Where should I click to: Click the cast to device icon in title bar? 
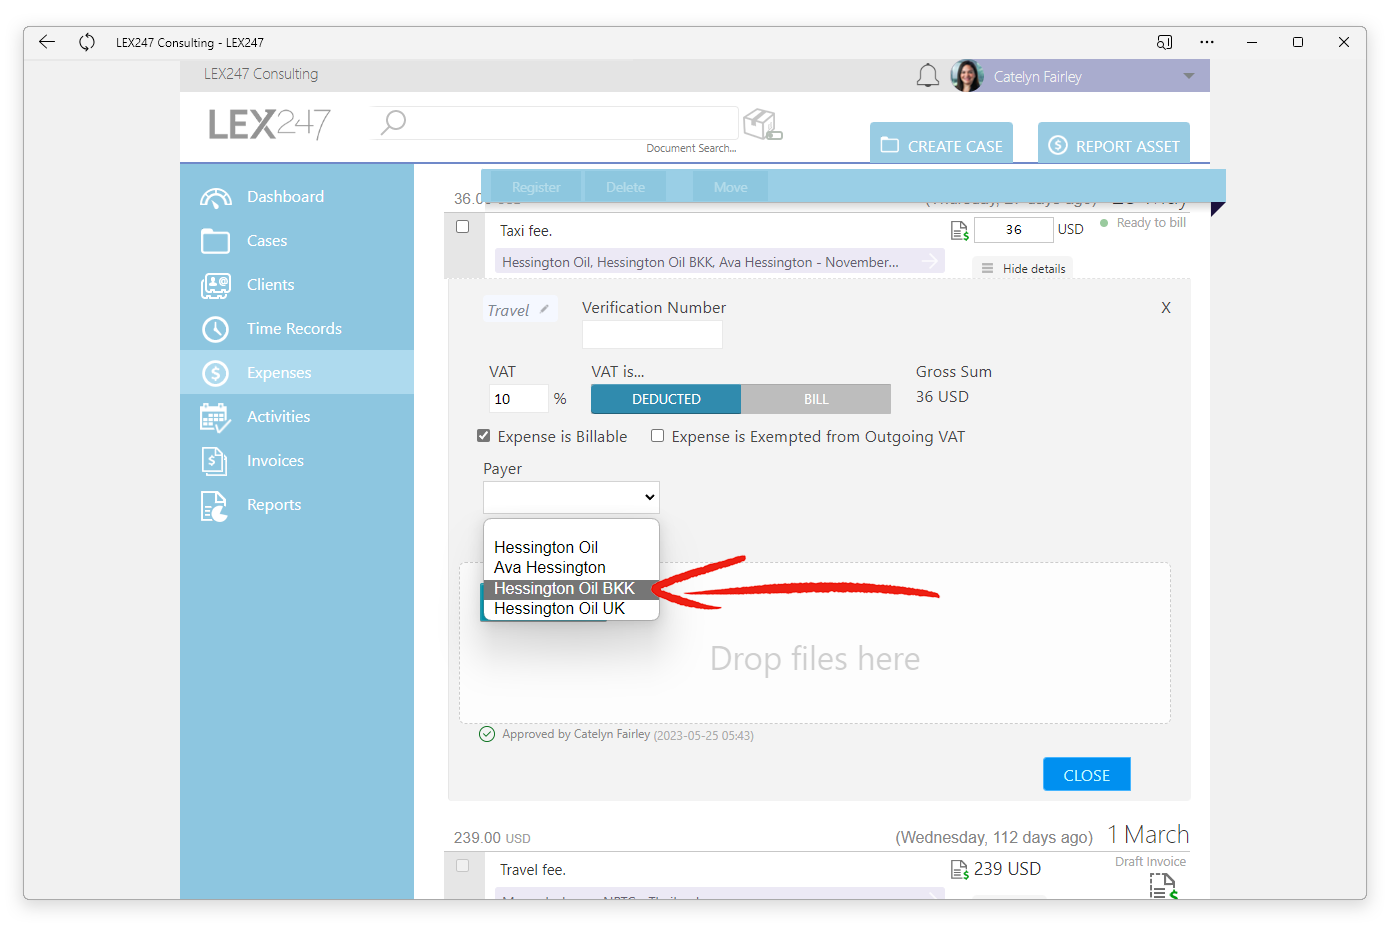tap(1165, 42)
